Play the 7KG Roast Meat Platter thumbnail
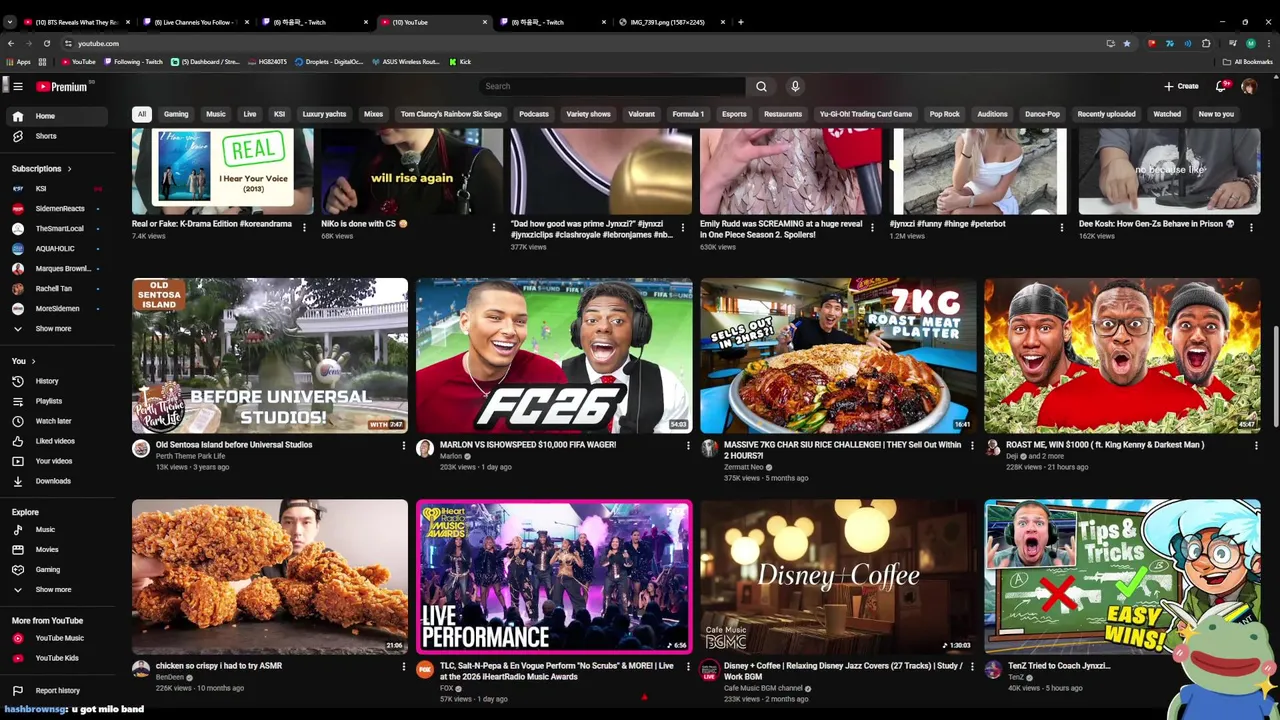This screenshot has width=1280, height=720. [x=838, y=355]
